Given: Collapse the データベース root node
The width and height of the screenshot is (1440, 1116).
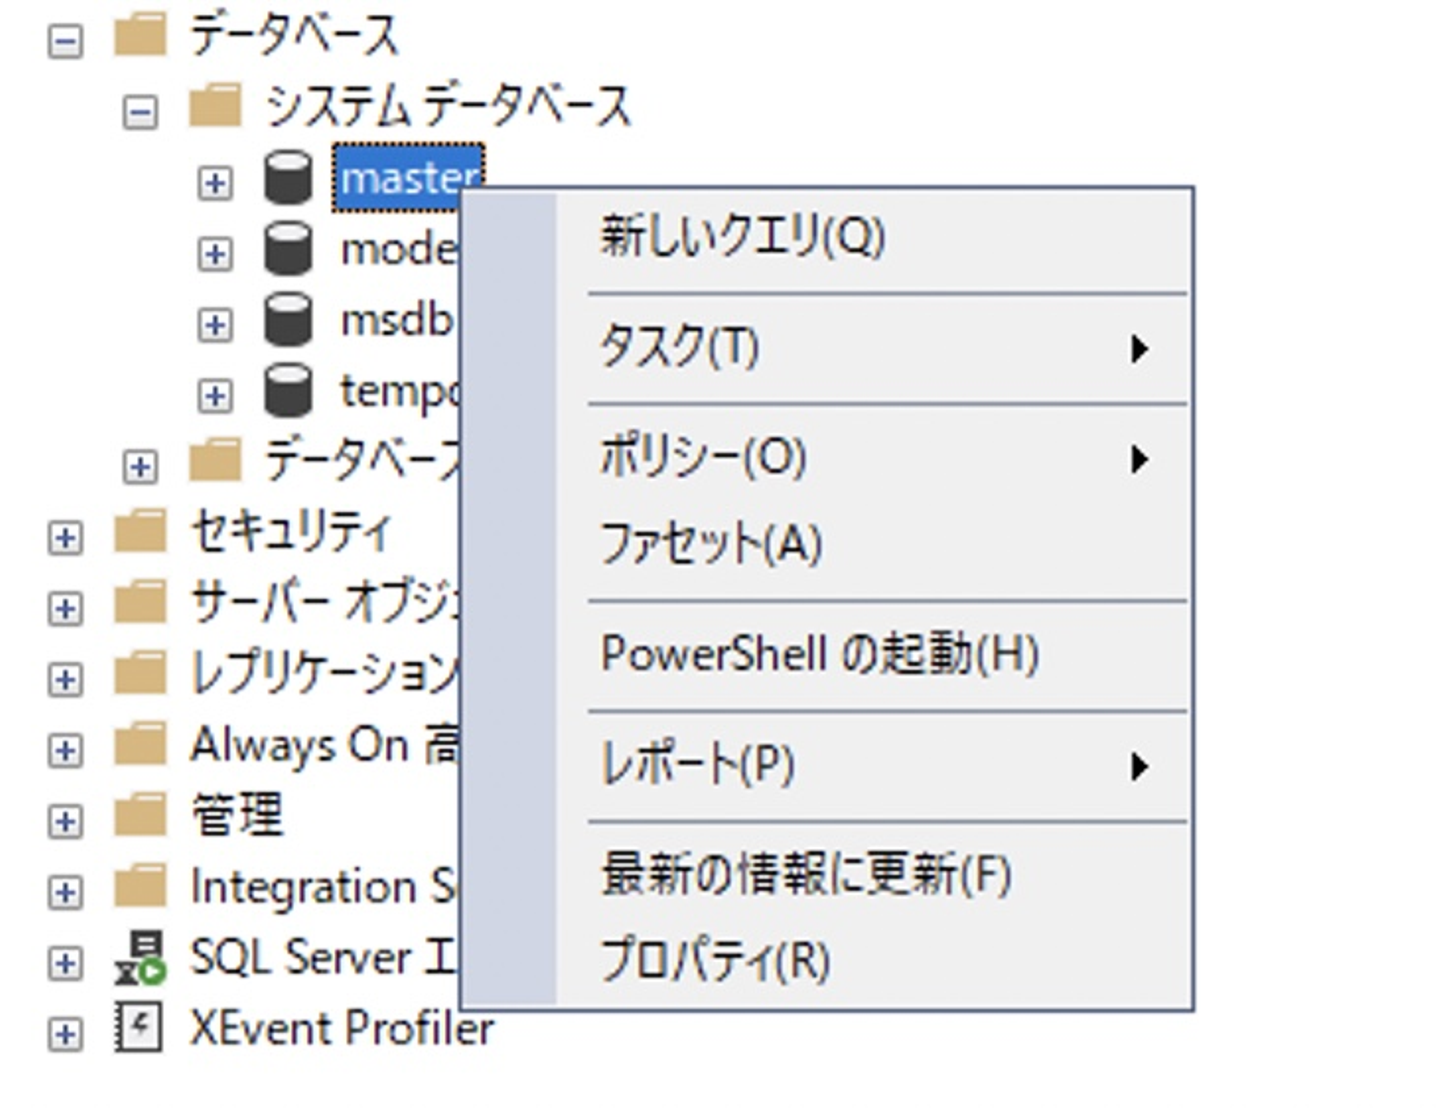Looking at the screenshot, I should click(66, 42).
